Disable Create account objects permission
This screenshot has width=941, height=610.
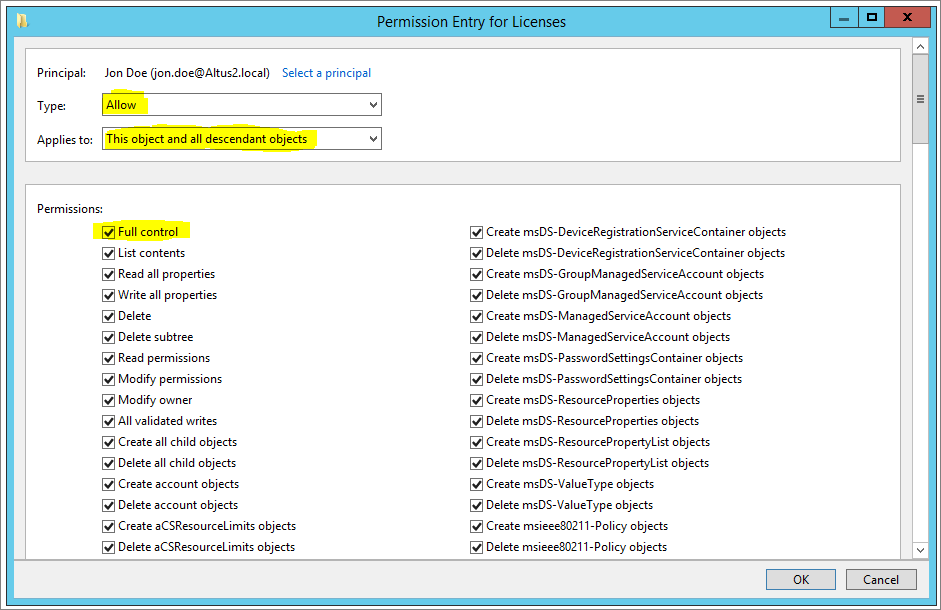pyautogui.click(x=109, y=484)
